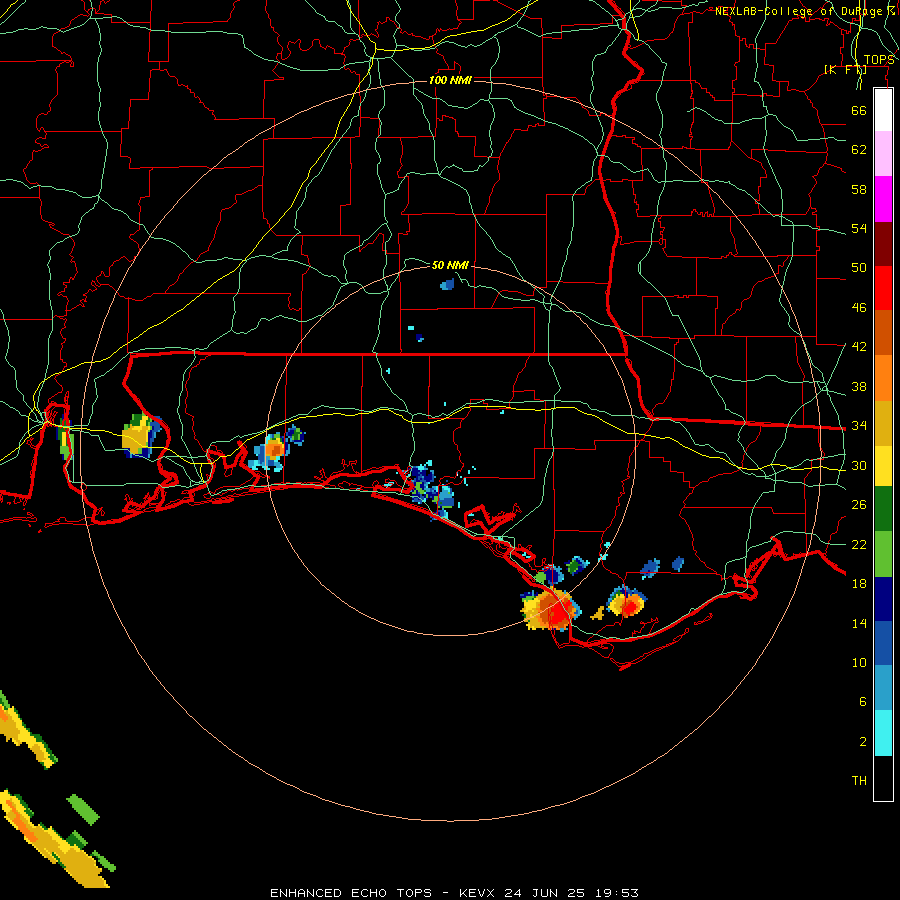The height and width of the screenshot is (900, 900).
Task: Pick the gold legend swatch
Action: (x=883, y=423)
